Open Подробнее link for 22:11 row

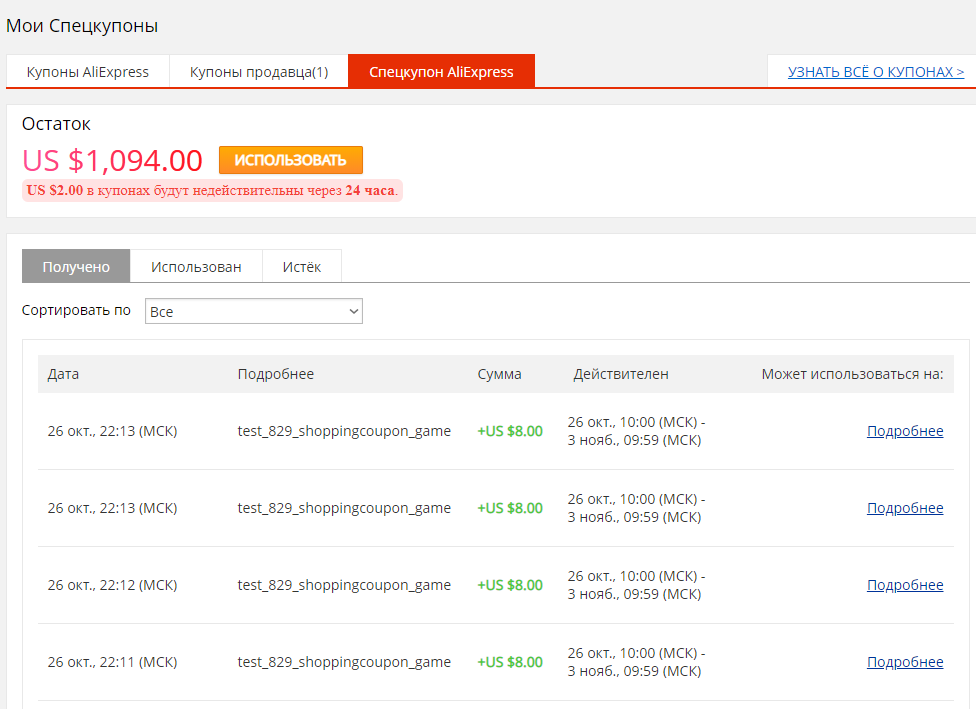click(905, 662)
